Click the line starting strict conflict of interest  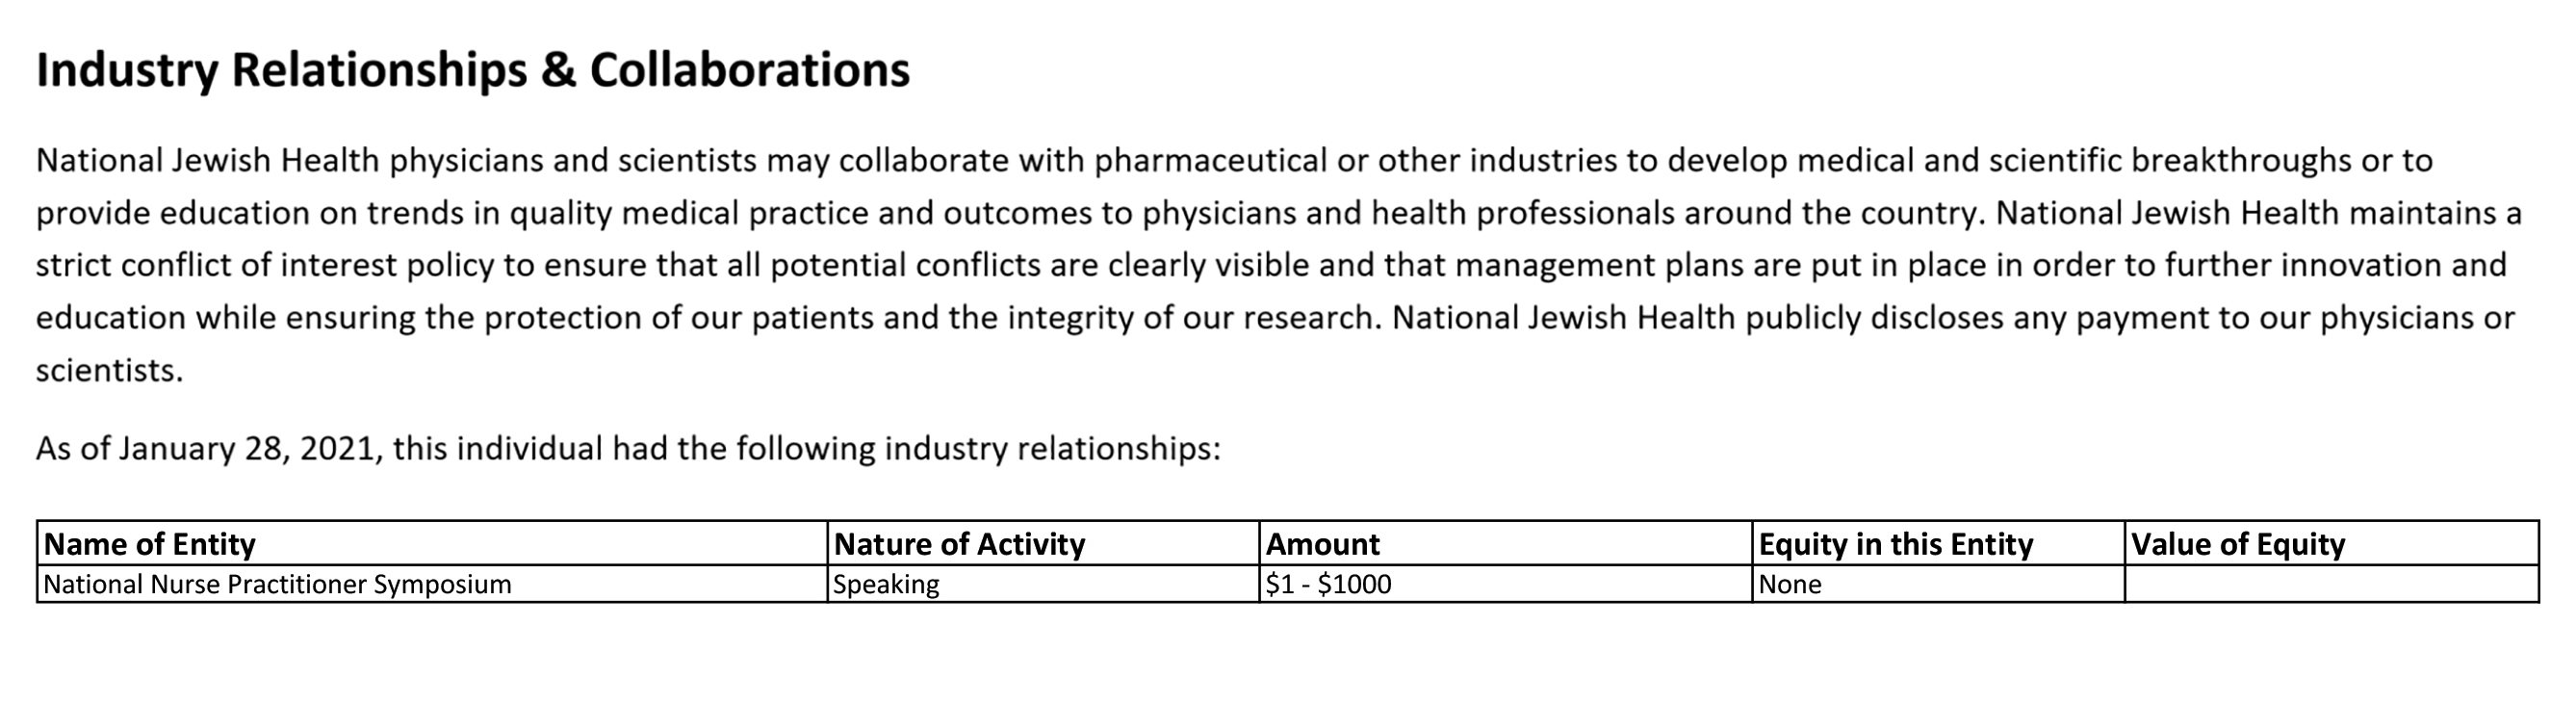[1271, 266]
